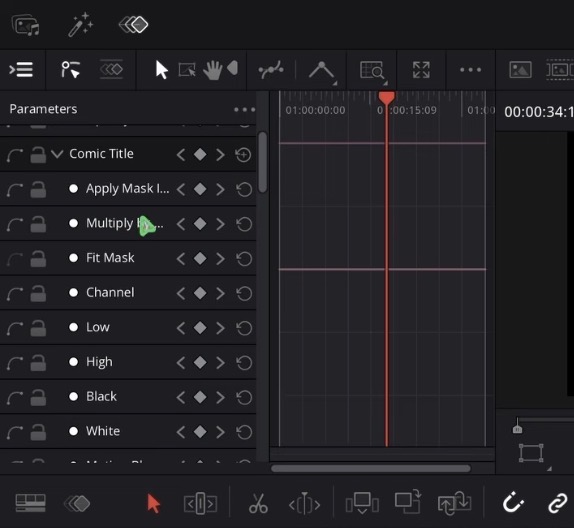Reset the Low parameter
The image size is (574, 528).
244,328
